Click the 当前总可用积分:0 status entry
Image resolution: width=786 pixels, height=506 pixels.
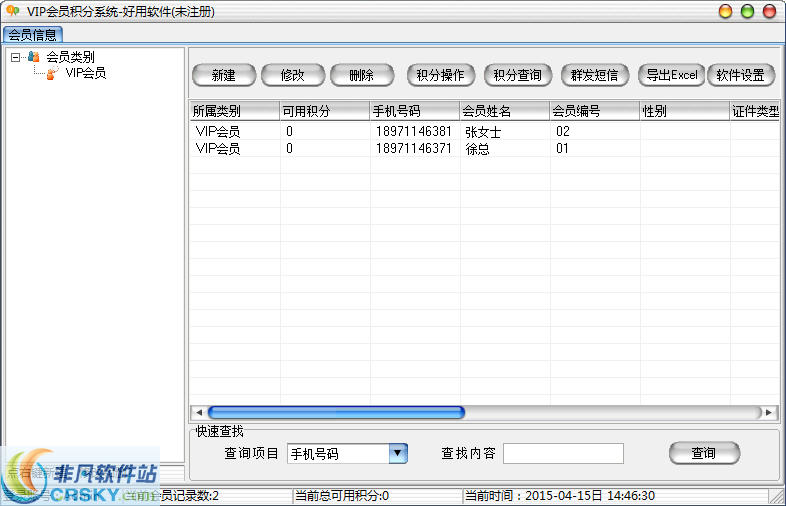coord(342,496)
